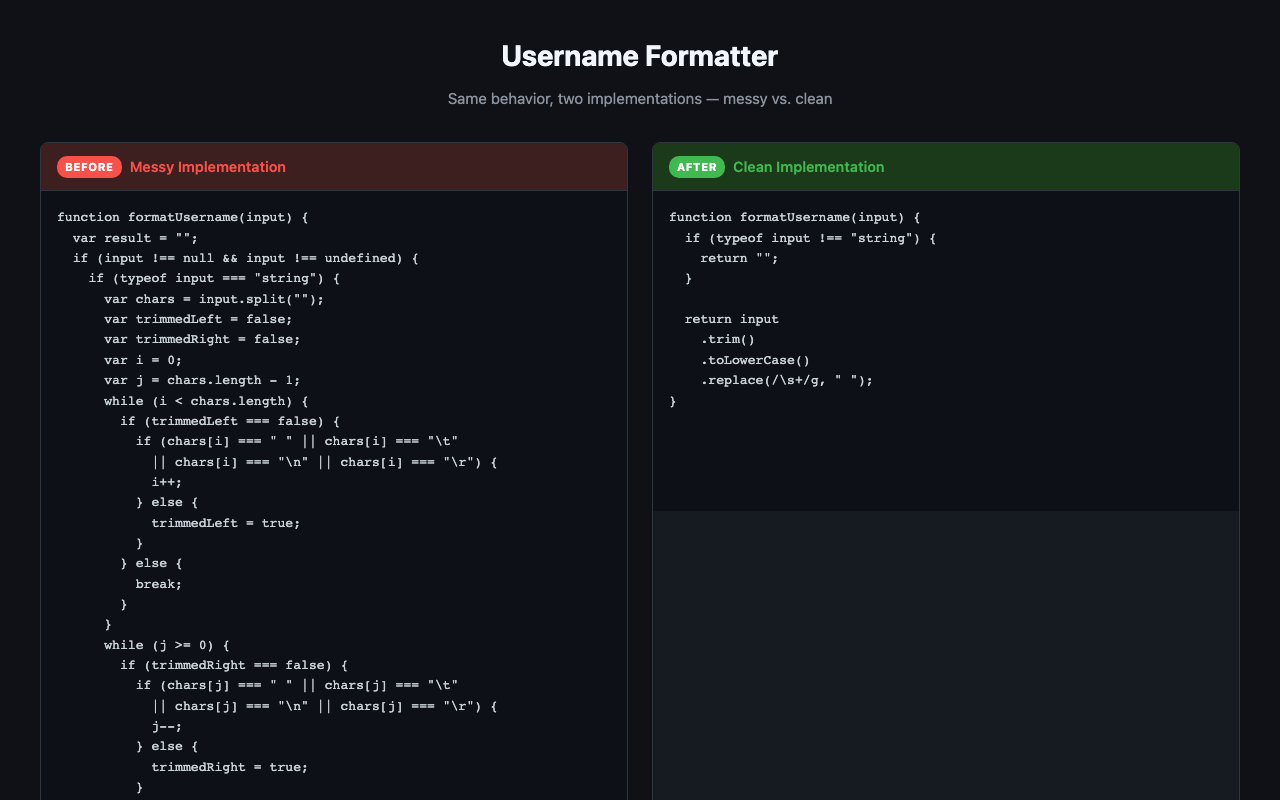Click the line 'var result = "";'

[x=136, y=238]
